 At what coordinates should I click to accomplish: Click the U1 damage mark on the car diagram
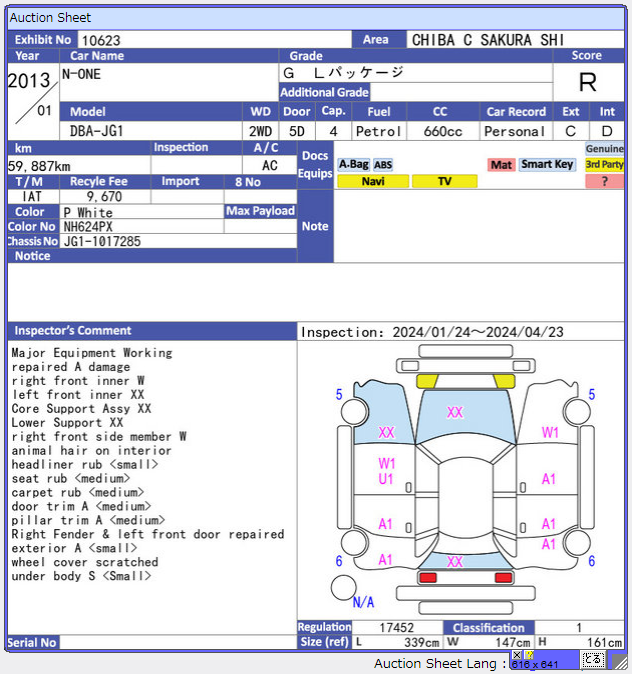[386, 479]
